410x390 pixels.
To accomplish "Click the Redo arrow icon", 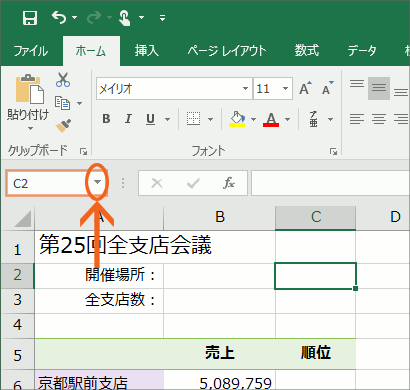I will [x=94, y=17].
